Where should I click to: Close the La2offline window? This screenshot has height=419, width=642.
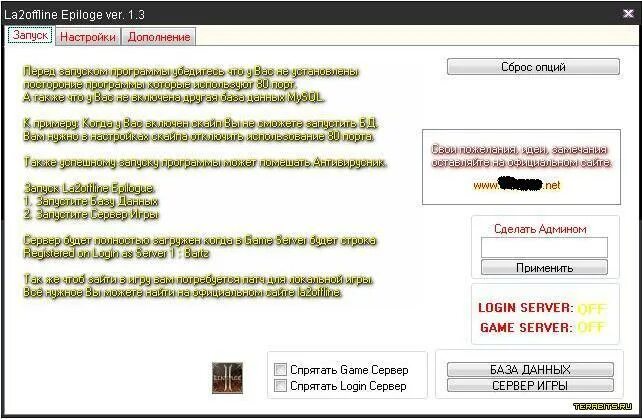(628, 14)
